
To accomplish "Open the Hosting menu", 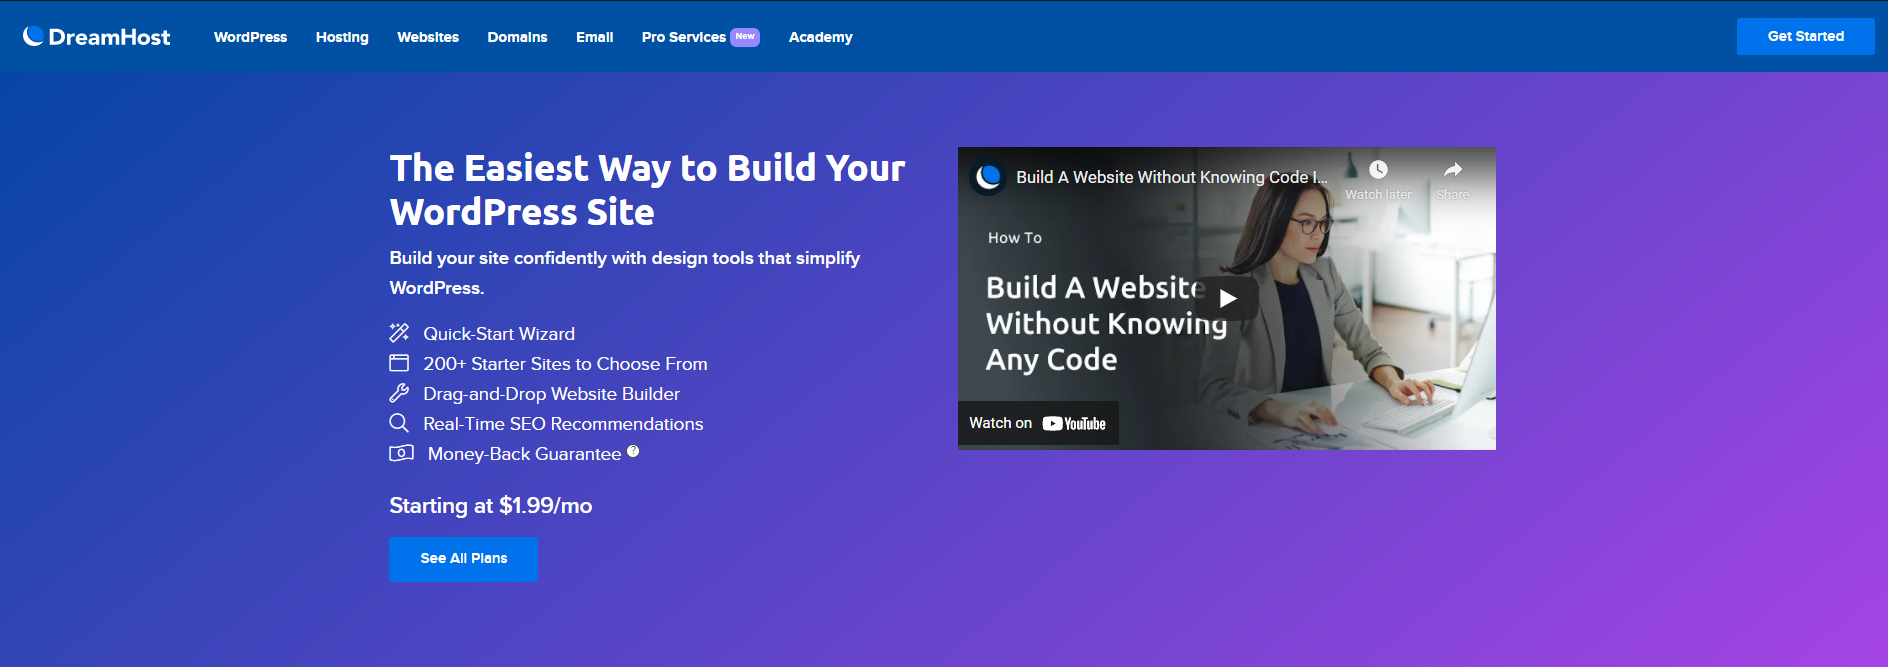I will tap(342, 37).
